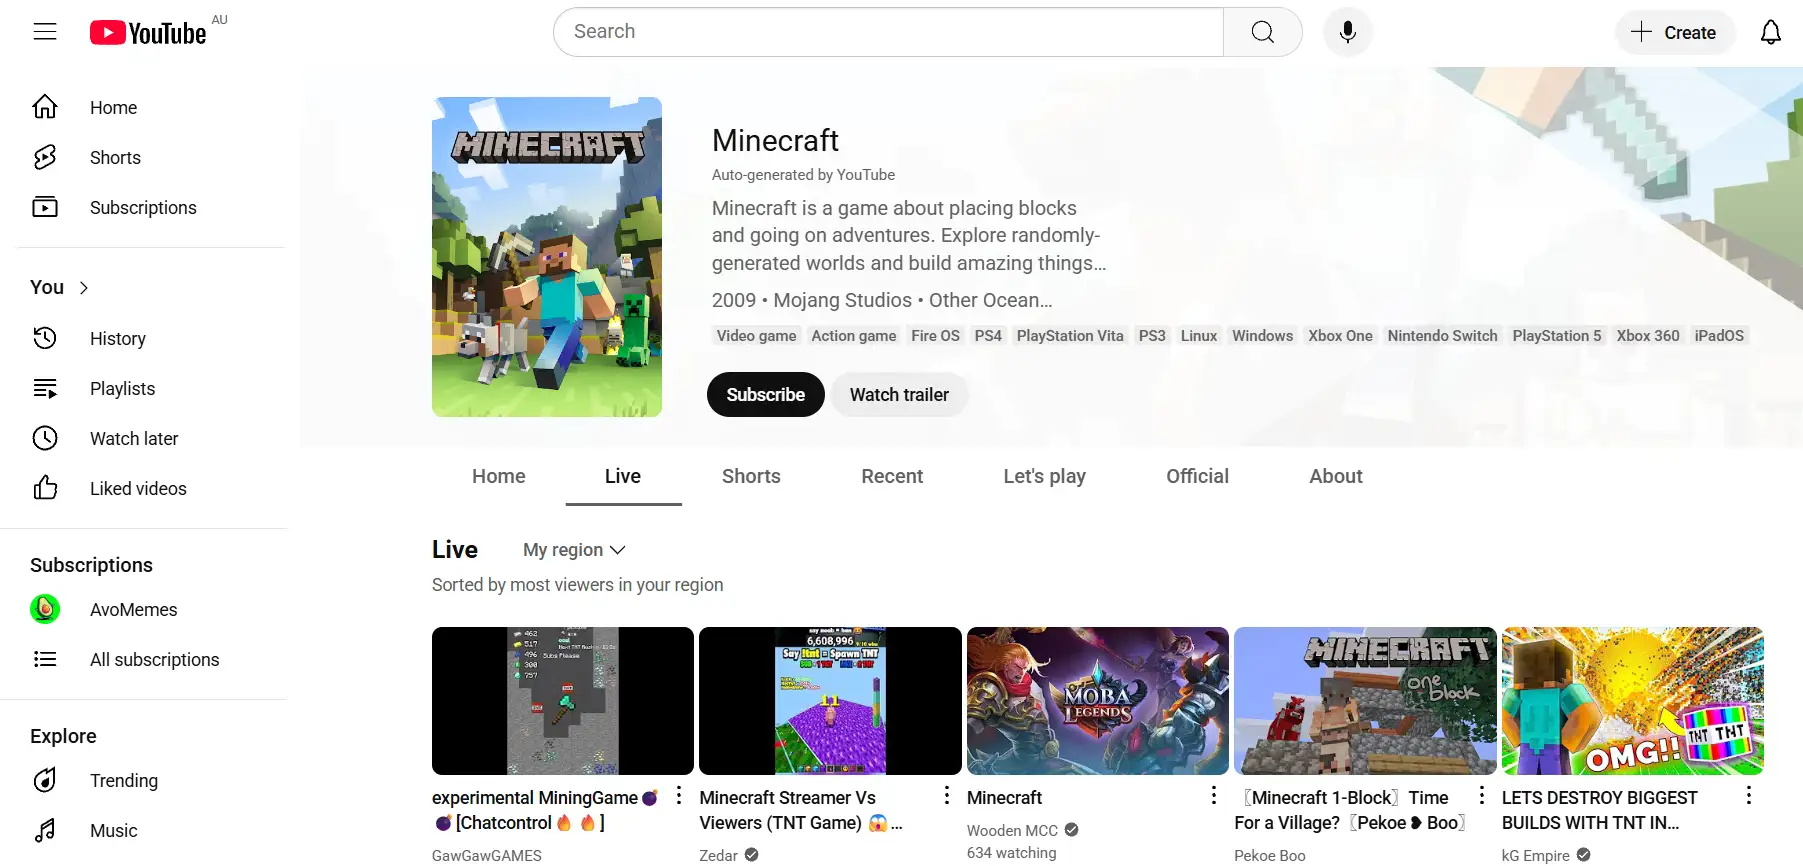Open experimental MiningGame stream thumbnail
The image size is (1803, 866).
pyautogui.click(x=563, y=701)
